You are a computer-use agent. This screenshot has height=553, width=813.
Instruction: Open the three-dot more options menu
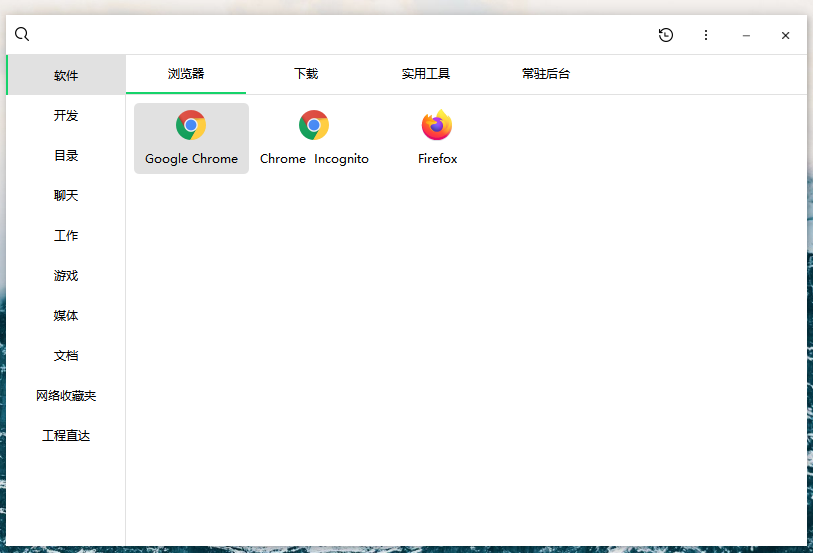pyautogui.click(x=706, y=35)
